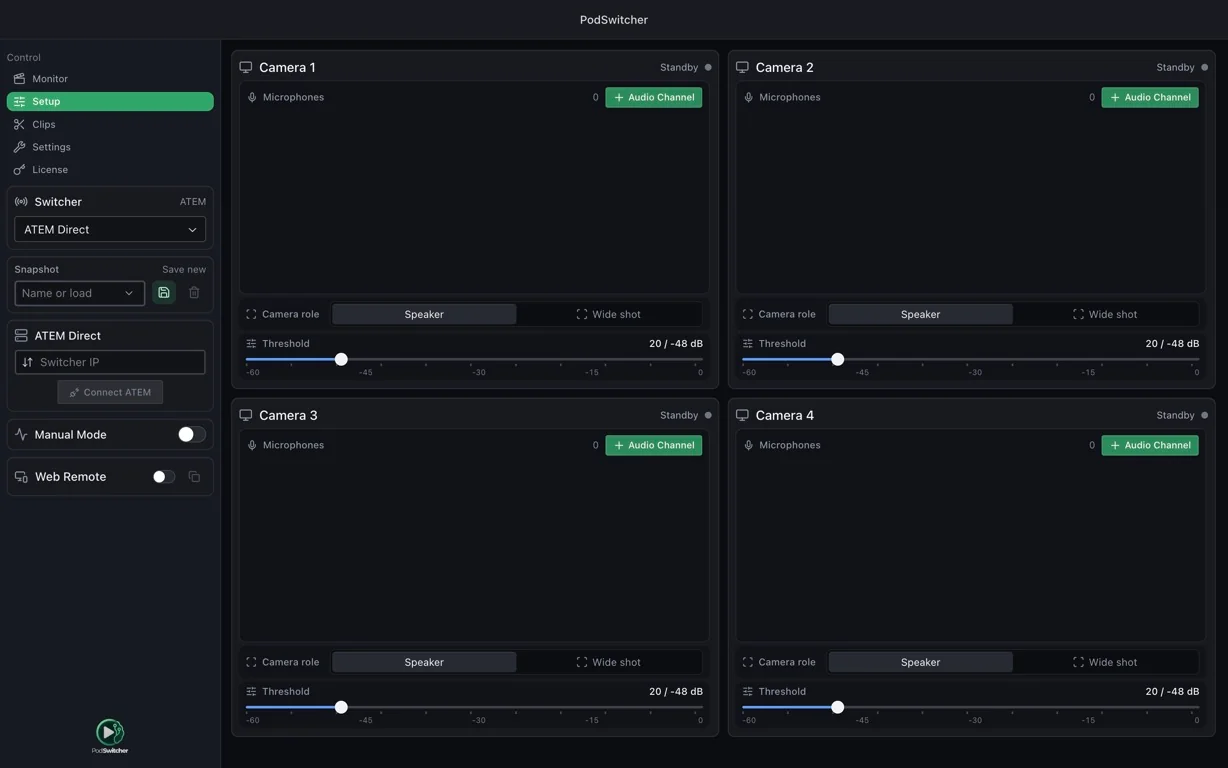Click the Switcher broadcast icon
This screenshot has width=1228, height=768.
(21, 202)
